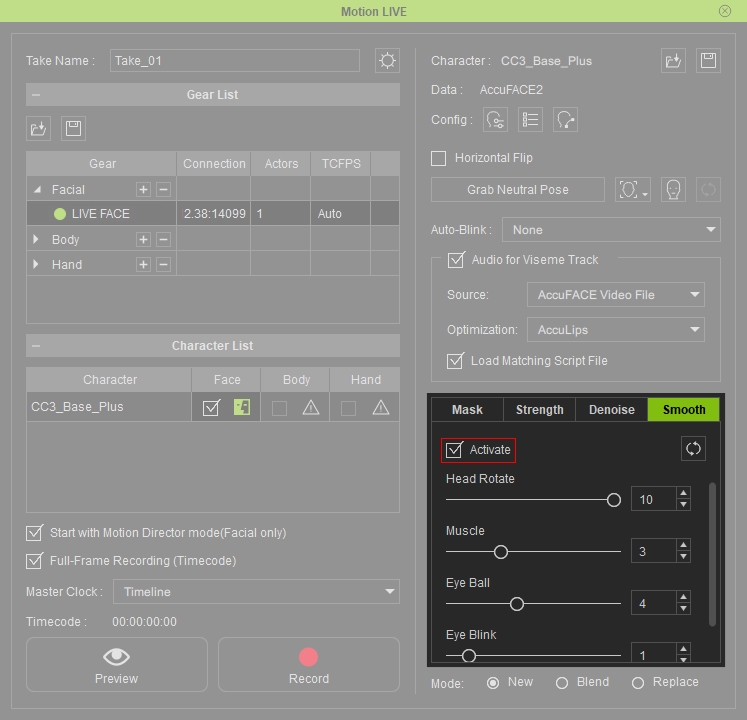The height and width of the screenshot is (720, 747).
Task: Click the Auto TCFPS cell
Action: coord(340,213)
